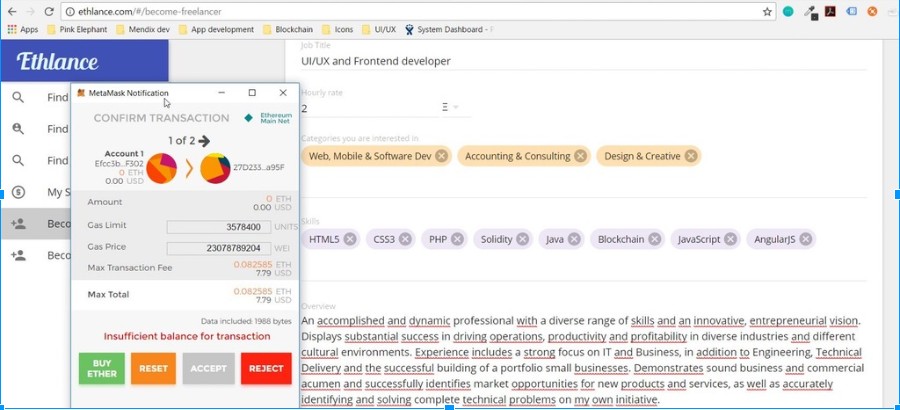Click the Ethlance logo
Screen dimensions: 900x410
[x=57, y=61]
